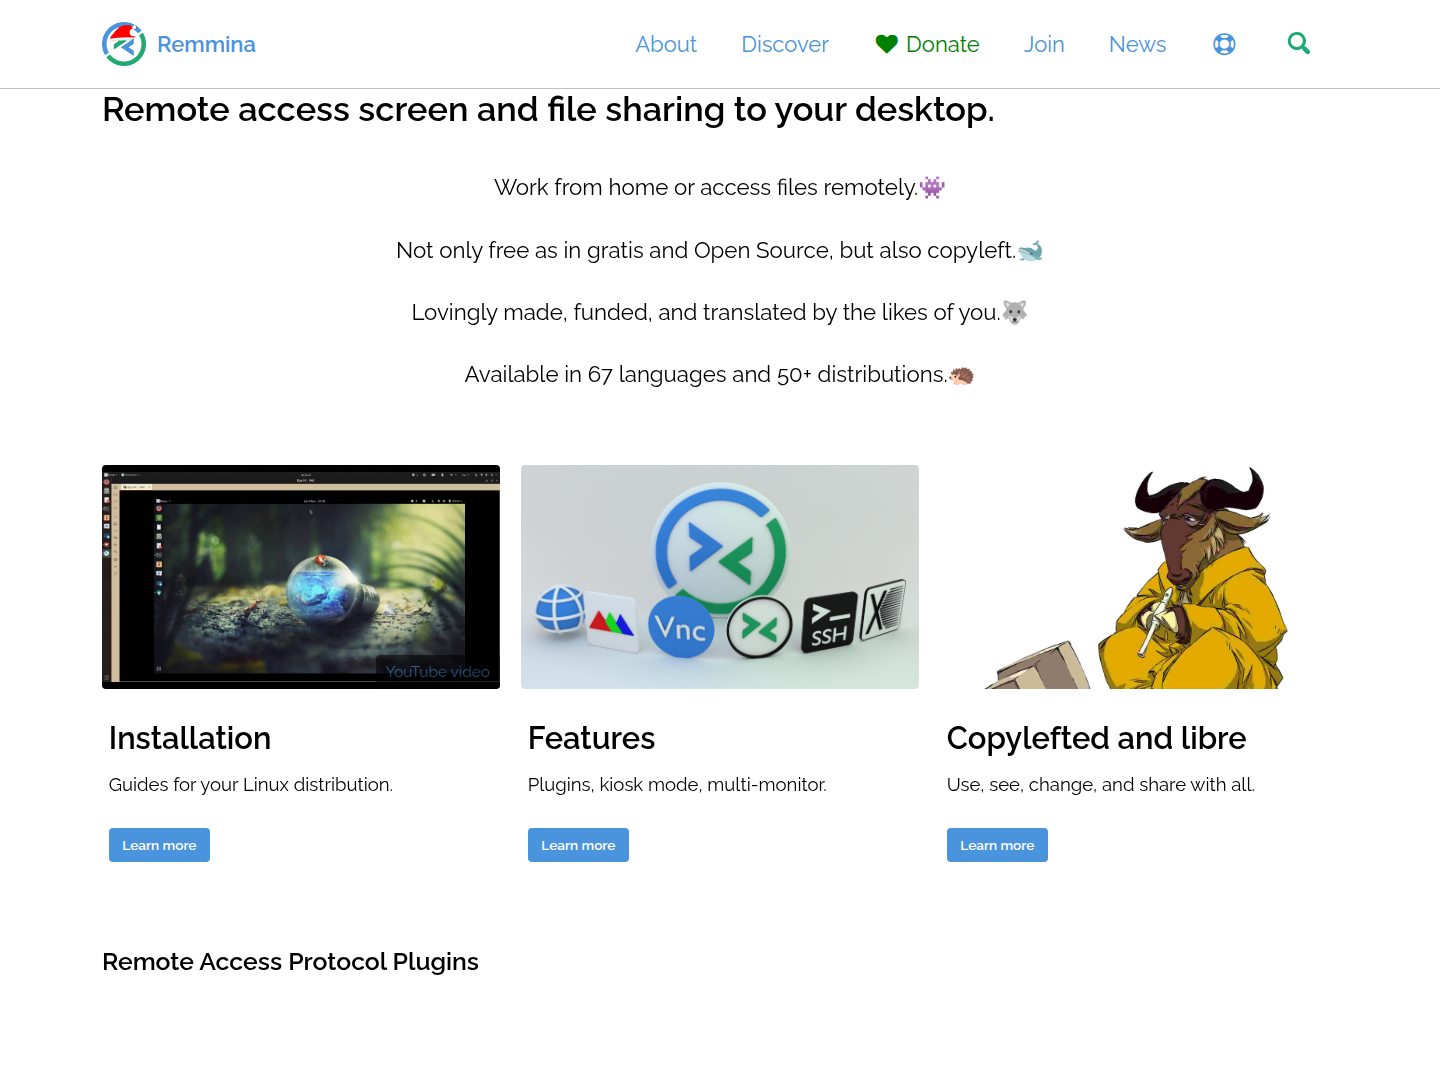Click the Features protocol icons image
Image resolution: width=1440 pixels, height=1080 pixels.
720,577
